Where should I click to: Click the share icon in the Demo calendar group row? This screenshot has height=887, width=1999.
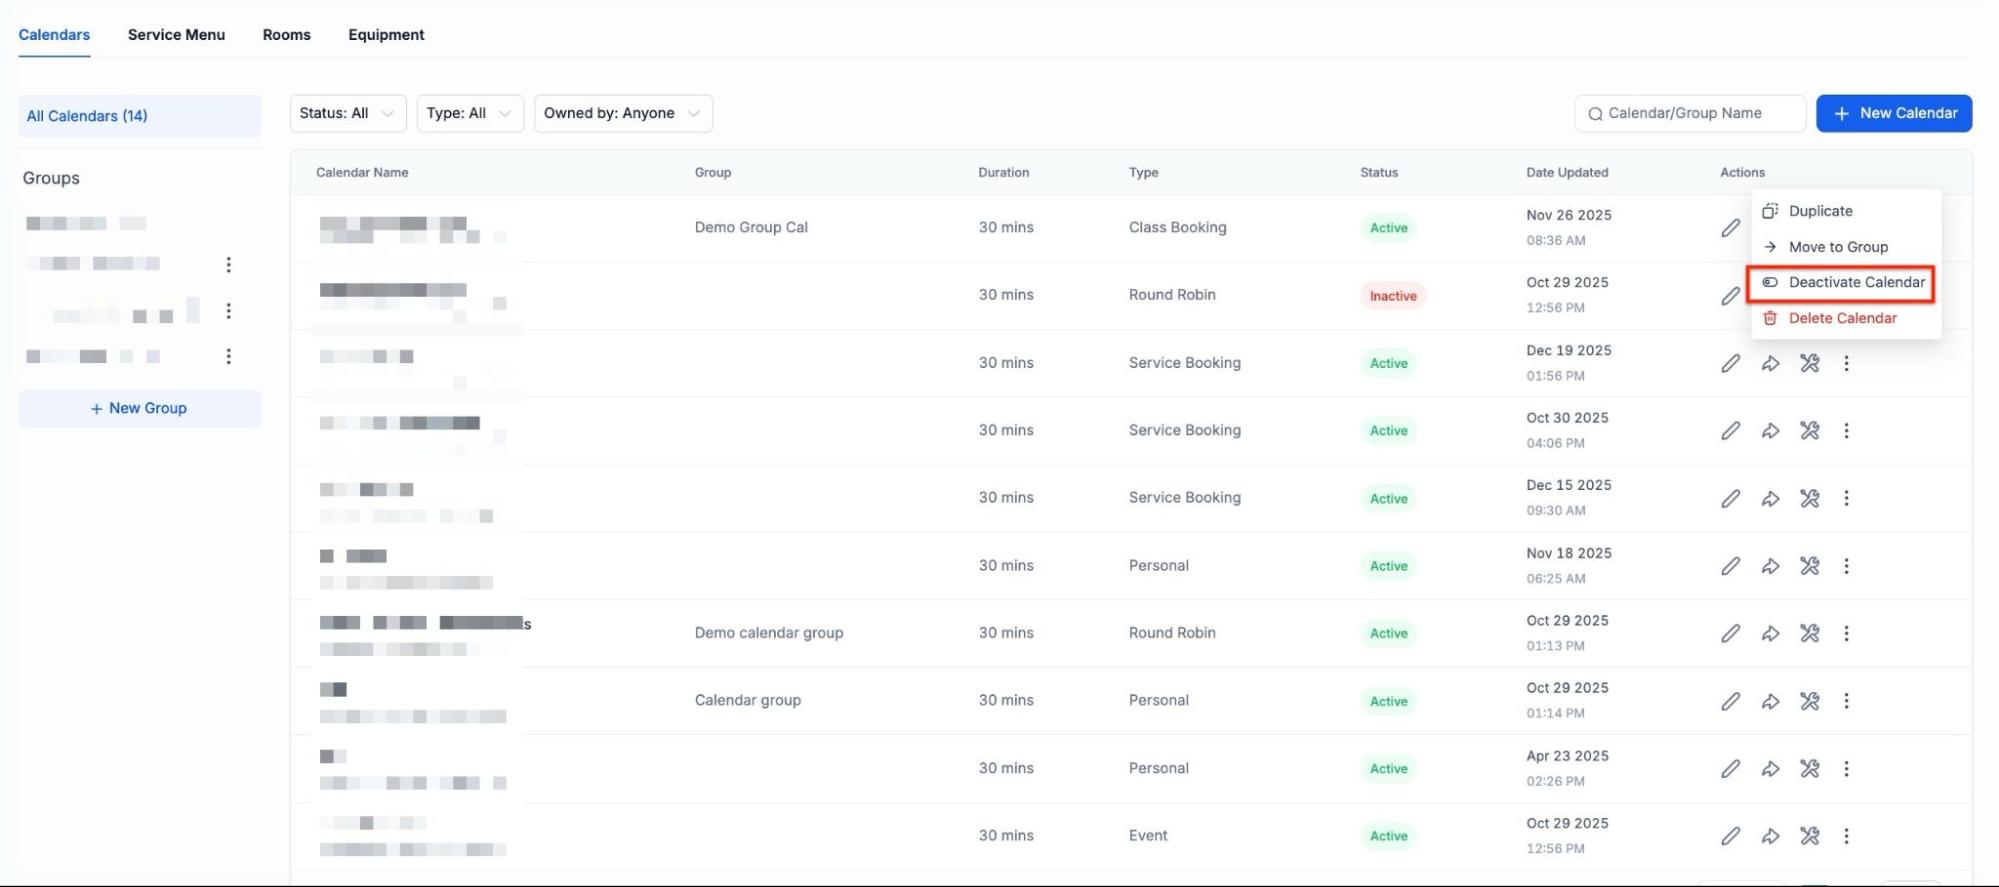tap(1770, 633)
